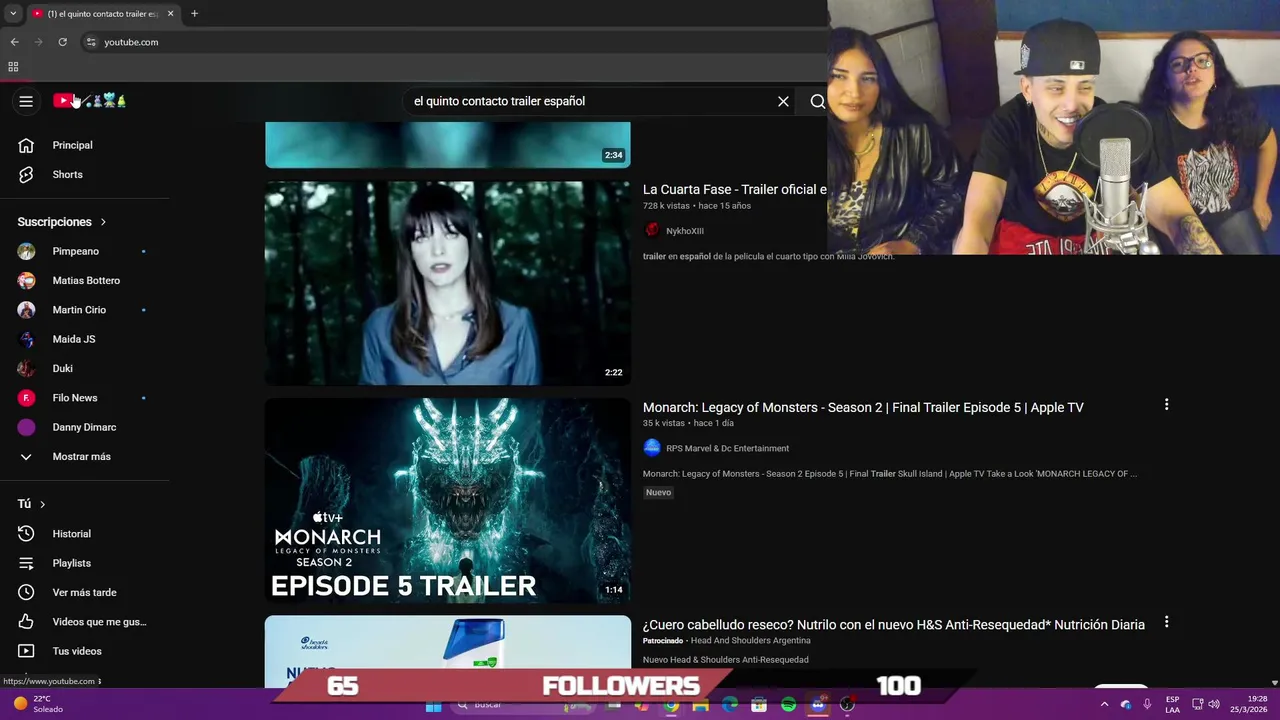Open more options for the Monarch video
Image resolution: width=1280 pixels, height=720 pixels.
(1166, 405)
